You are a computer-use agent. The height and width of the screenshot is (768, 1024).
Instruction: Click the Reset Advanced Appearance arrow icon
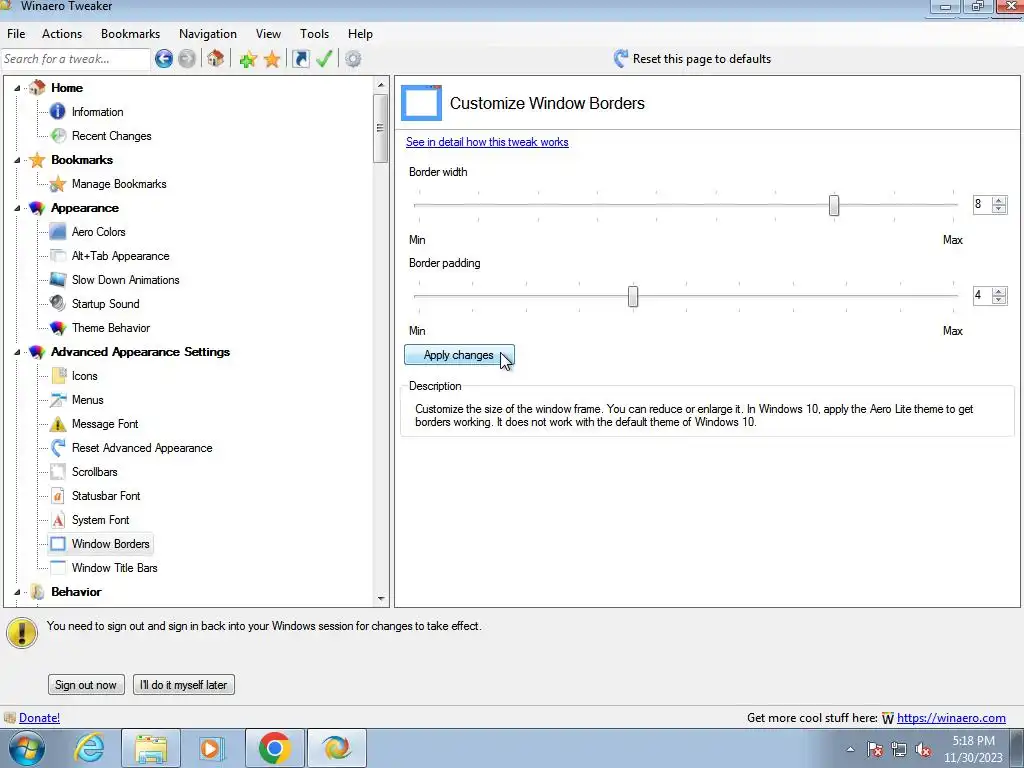pos(57,448)
